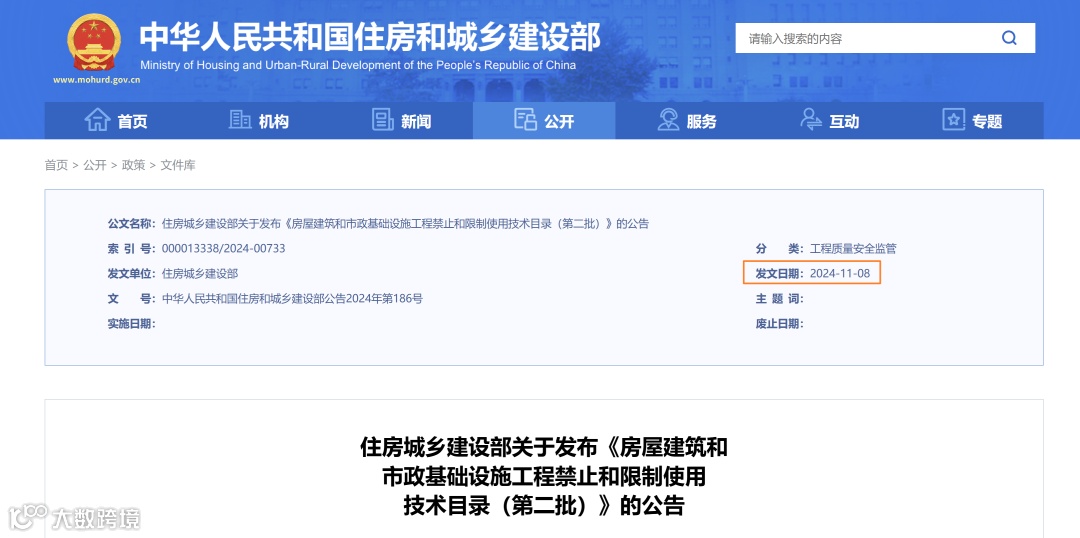Click 政策 in the breadcrumb
The height and width of the screenshot is (538, 1080).
point(134,165)
